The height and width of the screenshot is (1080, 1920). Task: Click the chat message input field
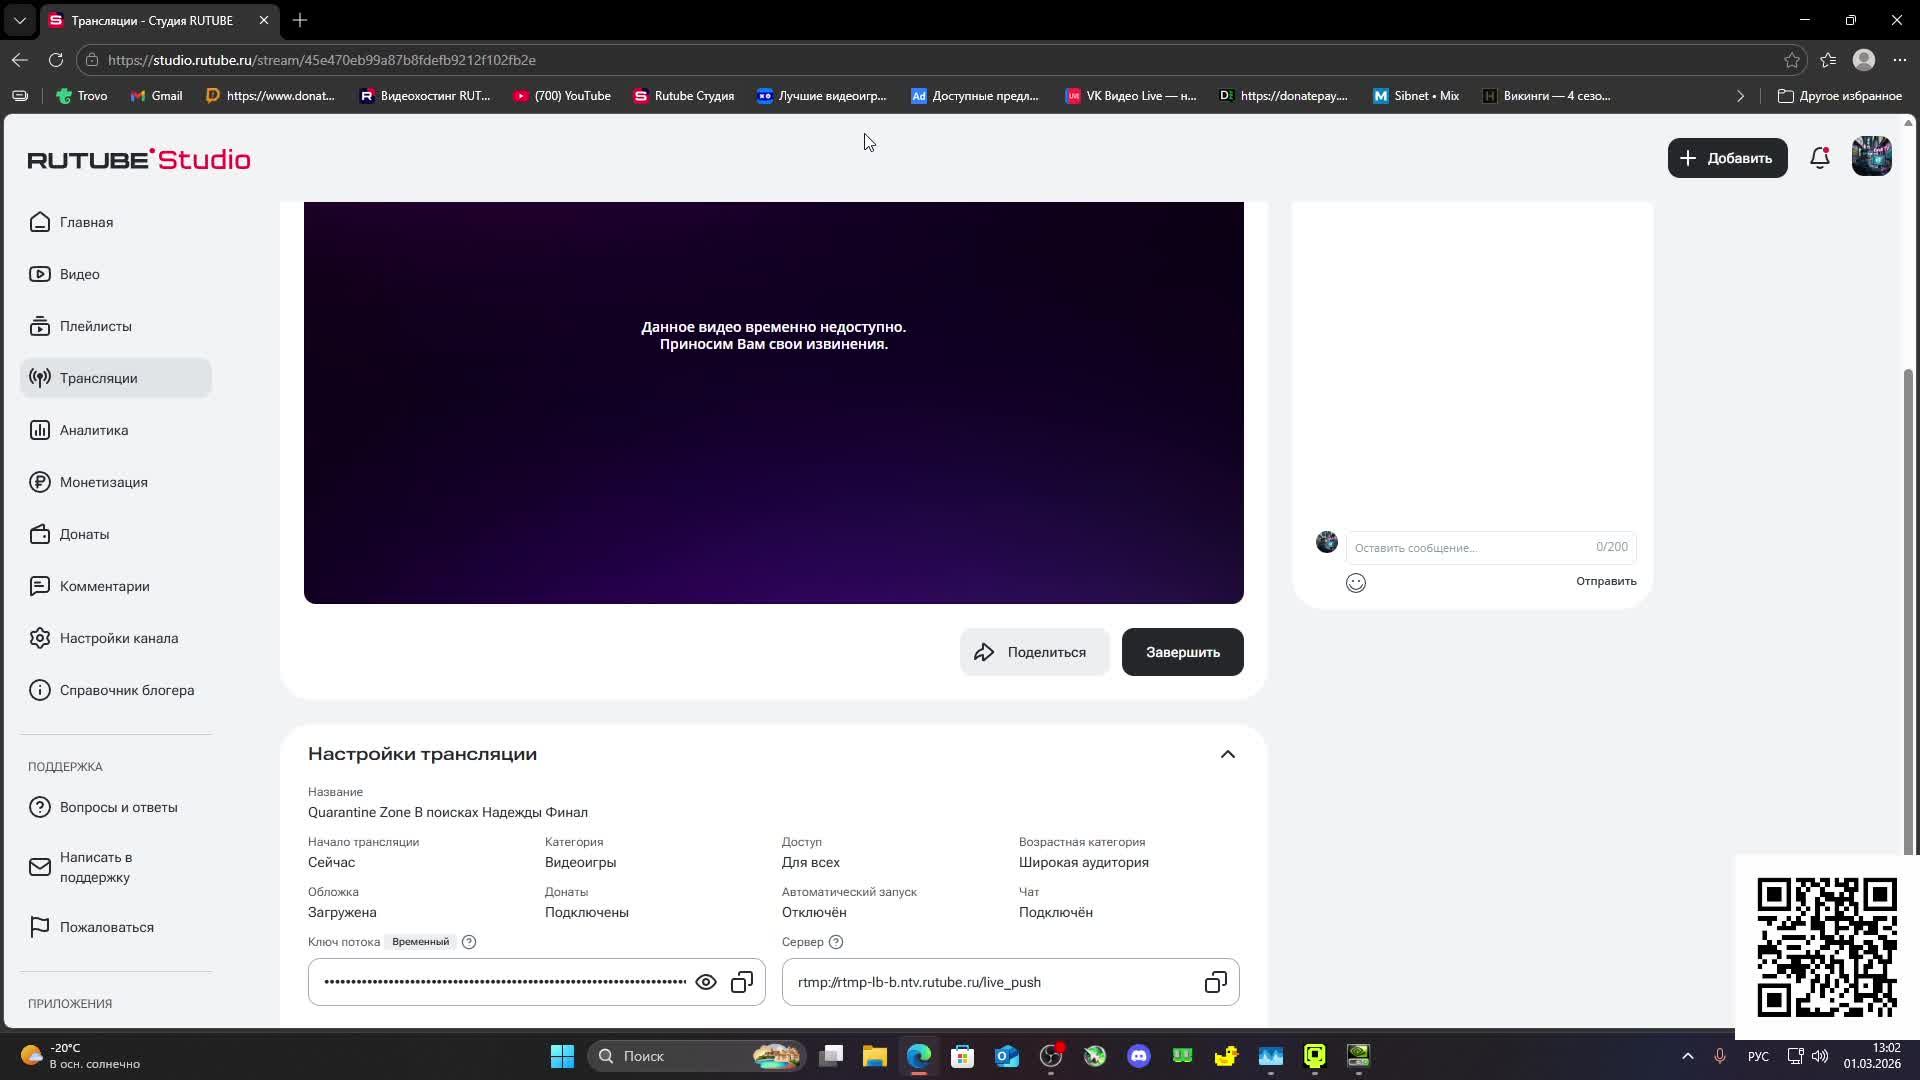[1470, 547]
